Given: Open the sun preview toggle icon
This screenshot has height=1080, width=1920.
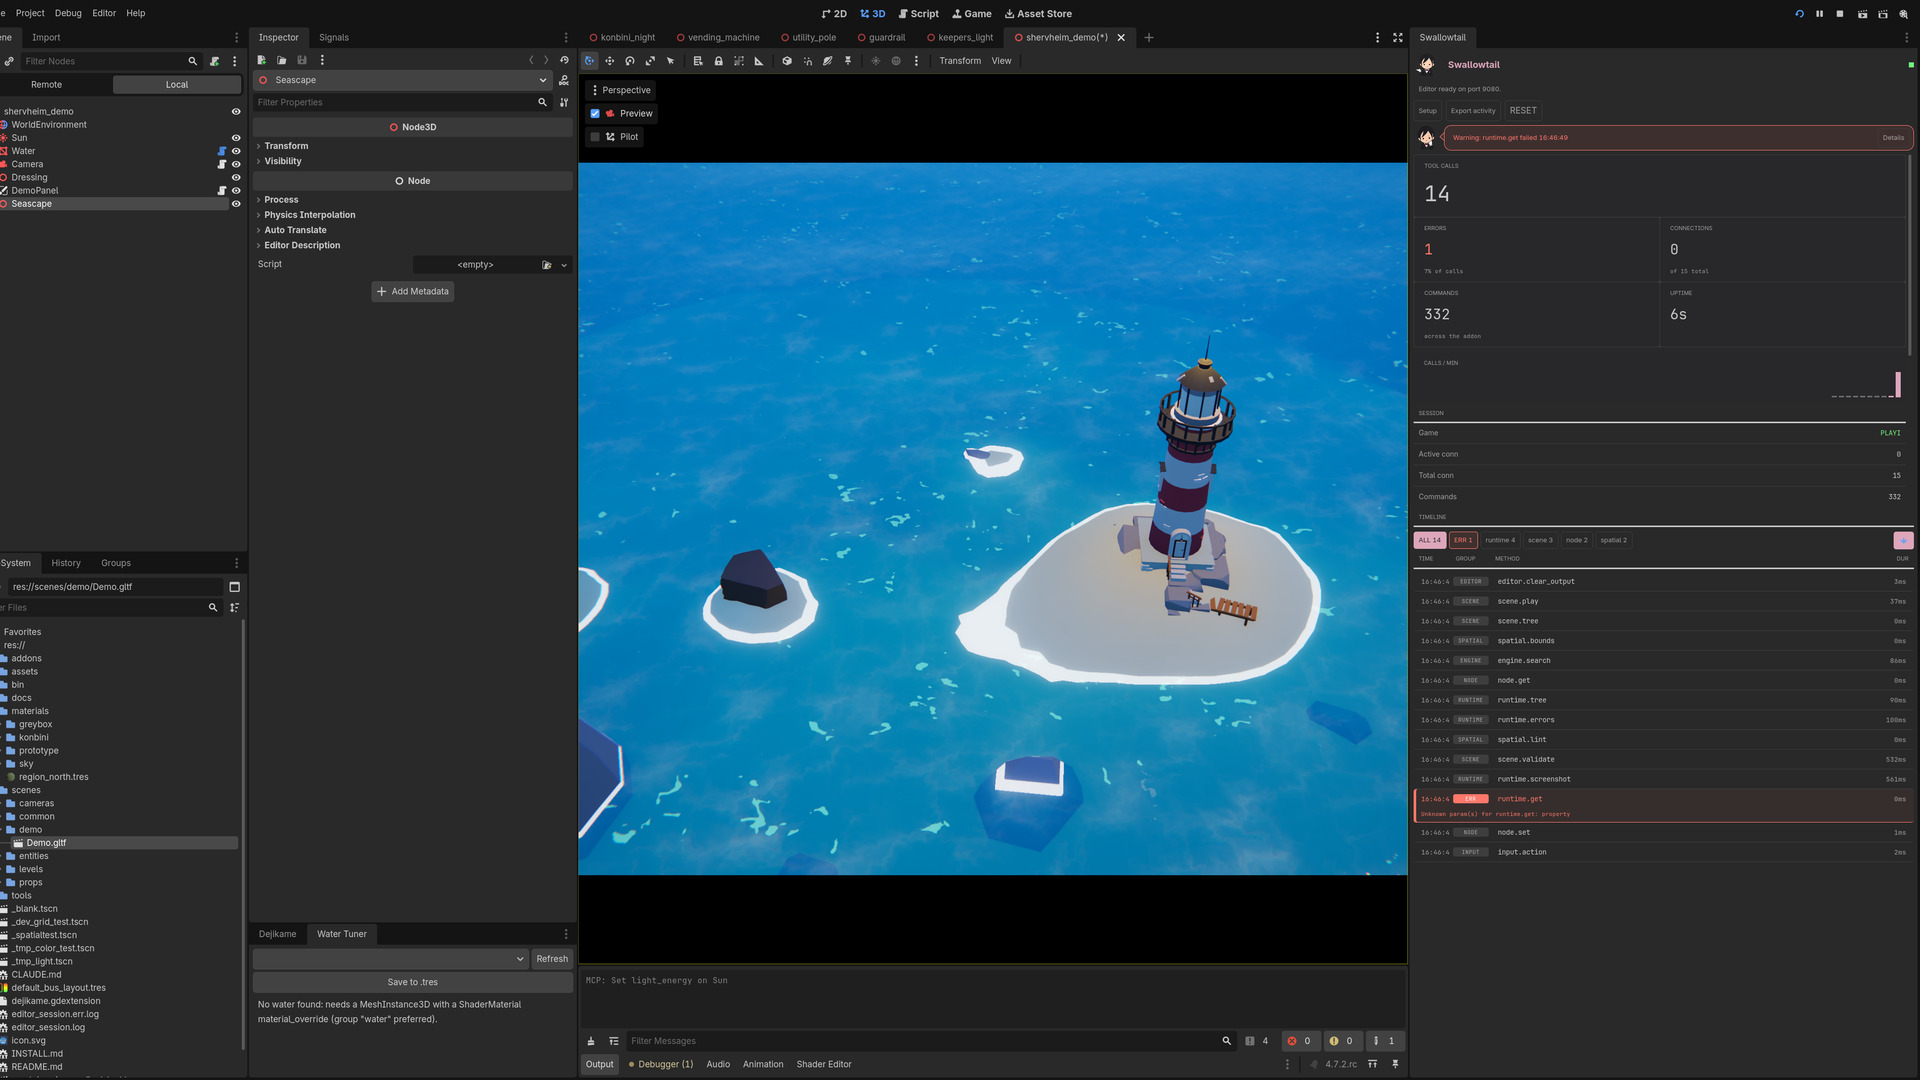Looking at the screenshot, I should pos(875,61).
